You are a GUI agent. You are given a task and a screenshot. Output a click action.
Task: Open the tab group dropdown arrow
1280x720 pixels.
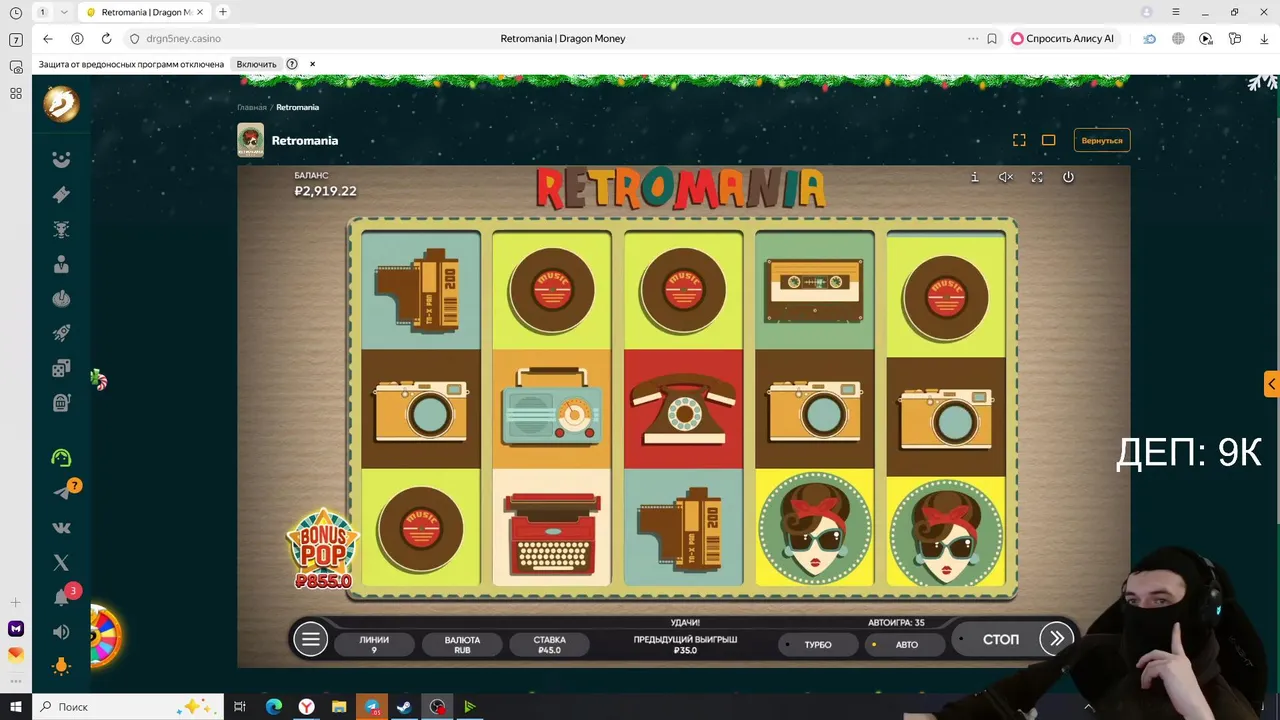[x=65, y=12]
